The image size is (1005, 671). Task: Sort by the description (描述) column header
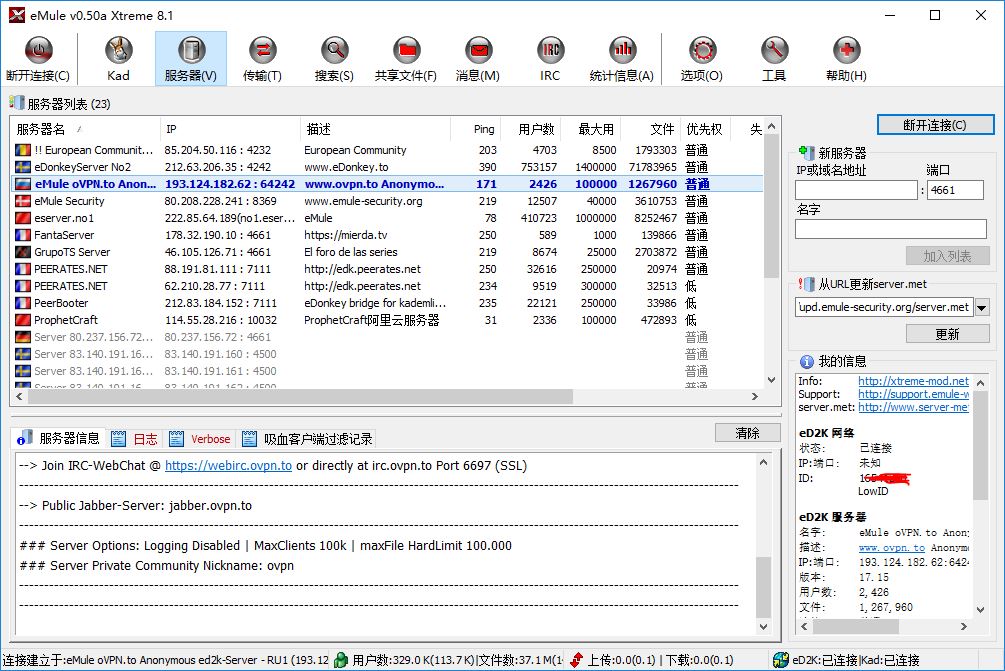[376, 129]
